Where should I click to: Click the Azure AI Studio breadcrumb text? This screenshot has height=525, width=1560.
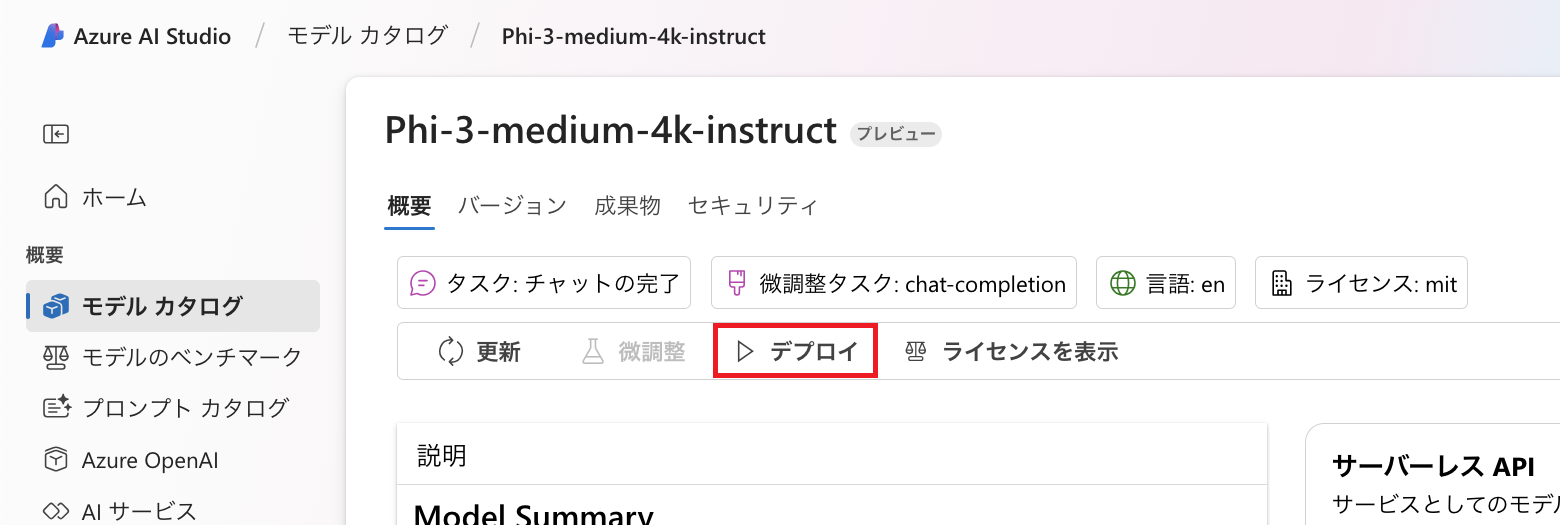click(x=152, y=37)
